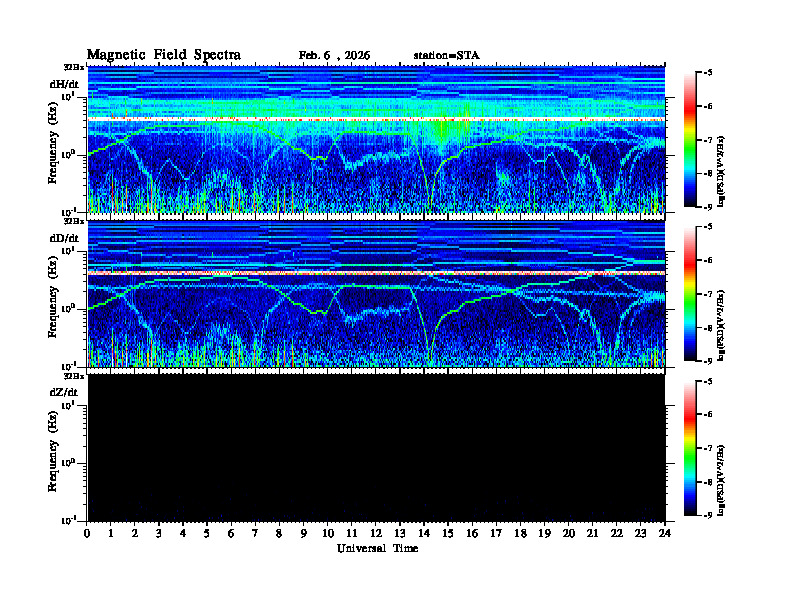792x612 pixels.
Task: Click the hour 16 tick label on time axis
Action: pos(472,533)
